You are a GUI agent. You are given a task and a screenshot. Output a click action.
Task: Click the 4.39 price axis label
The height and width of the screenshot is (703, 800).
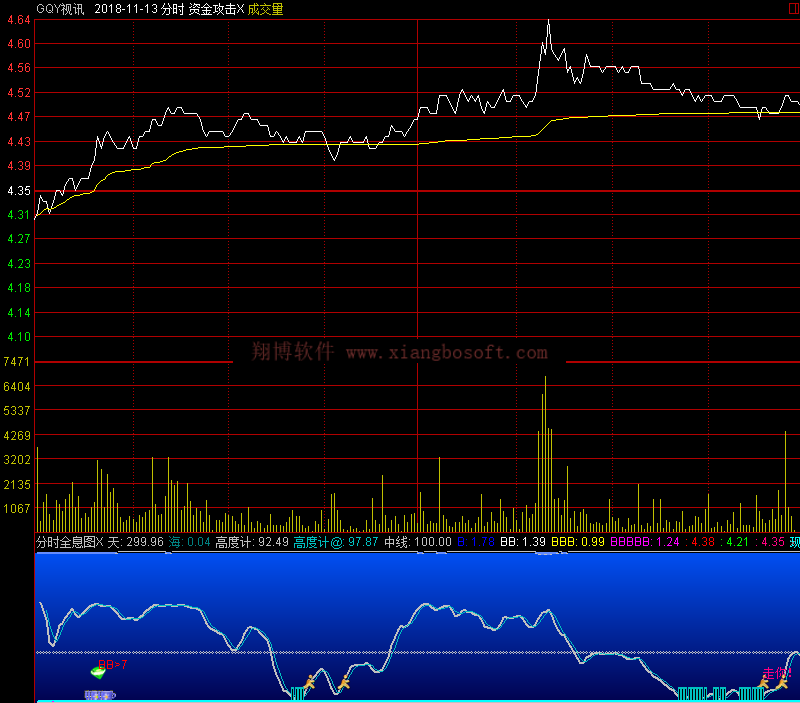point(19,166)
